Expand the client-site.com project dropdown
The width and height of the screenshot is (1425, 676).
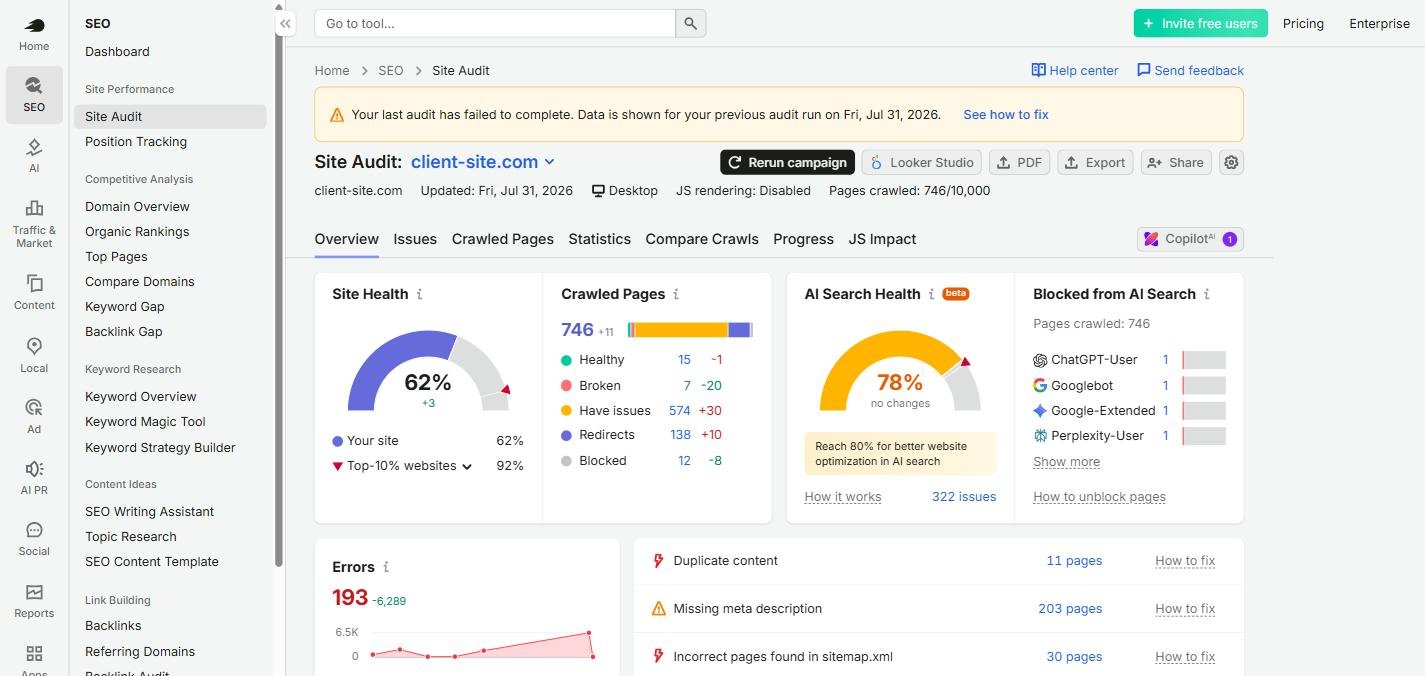click(x=549, y=162)
